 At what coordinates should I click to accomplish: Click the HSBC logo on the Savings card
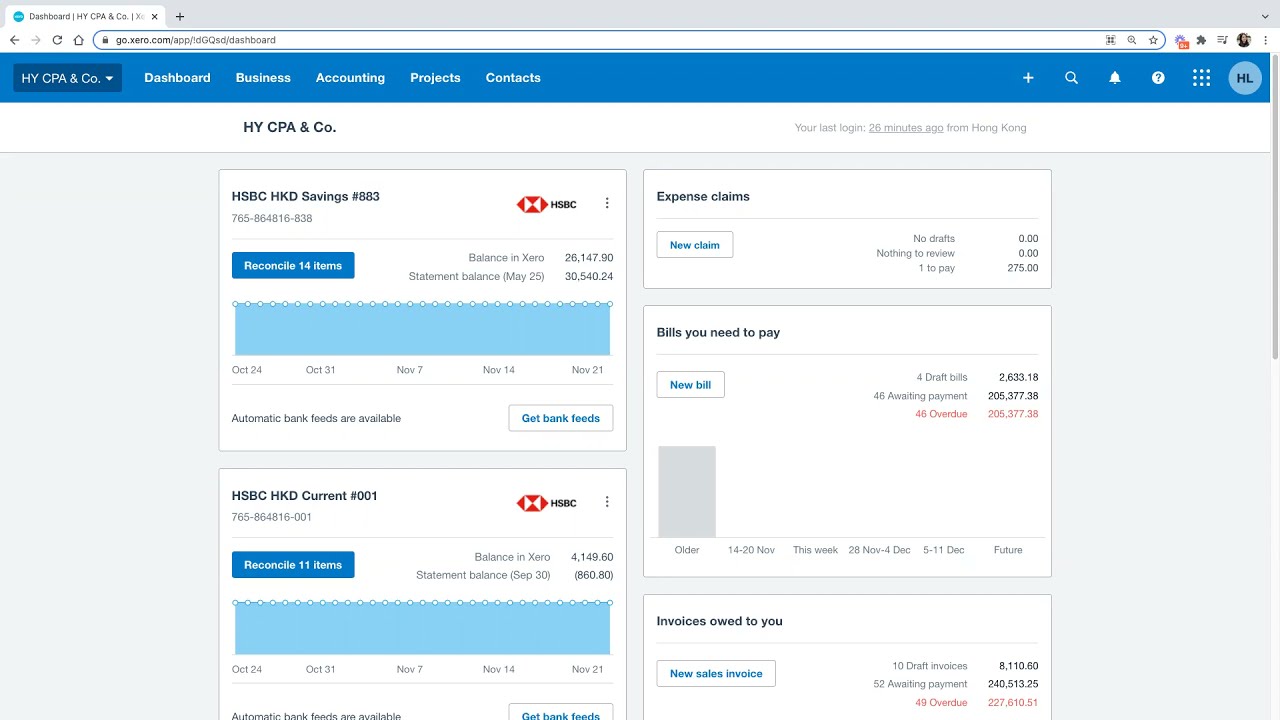pos(547,204)
